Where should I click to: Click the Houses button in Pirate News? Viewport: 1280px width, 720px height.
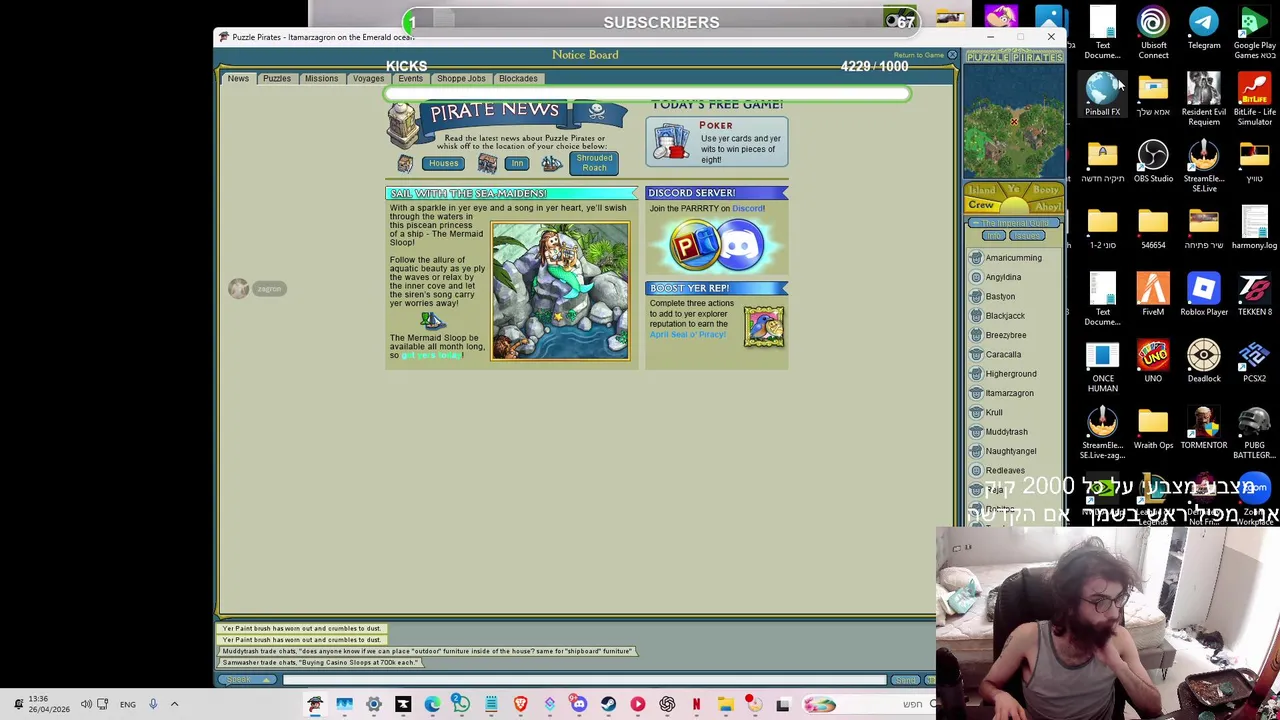point(443,163)
